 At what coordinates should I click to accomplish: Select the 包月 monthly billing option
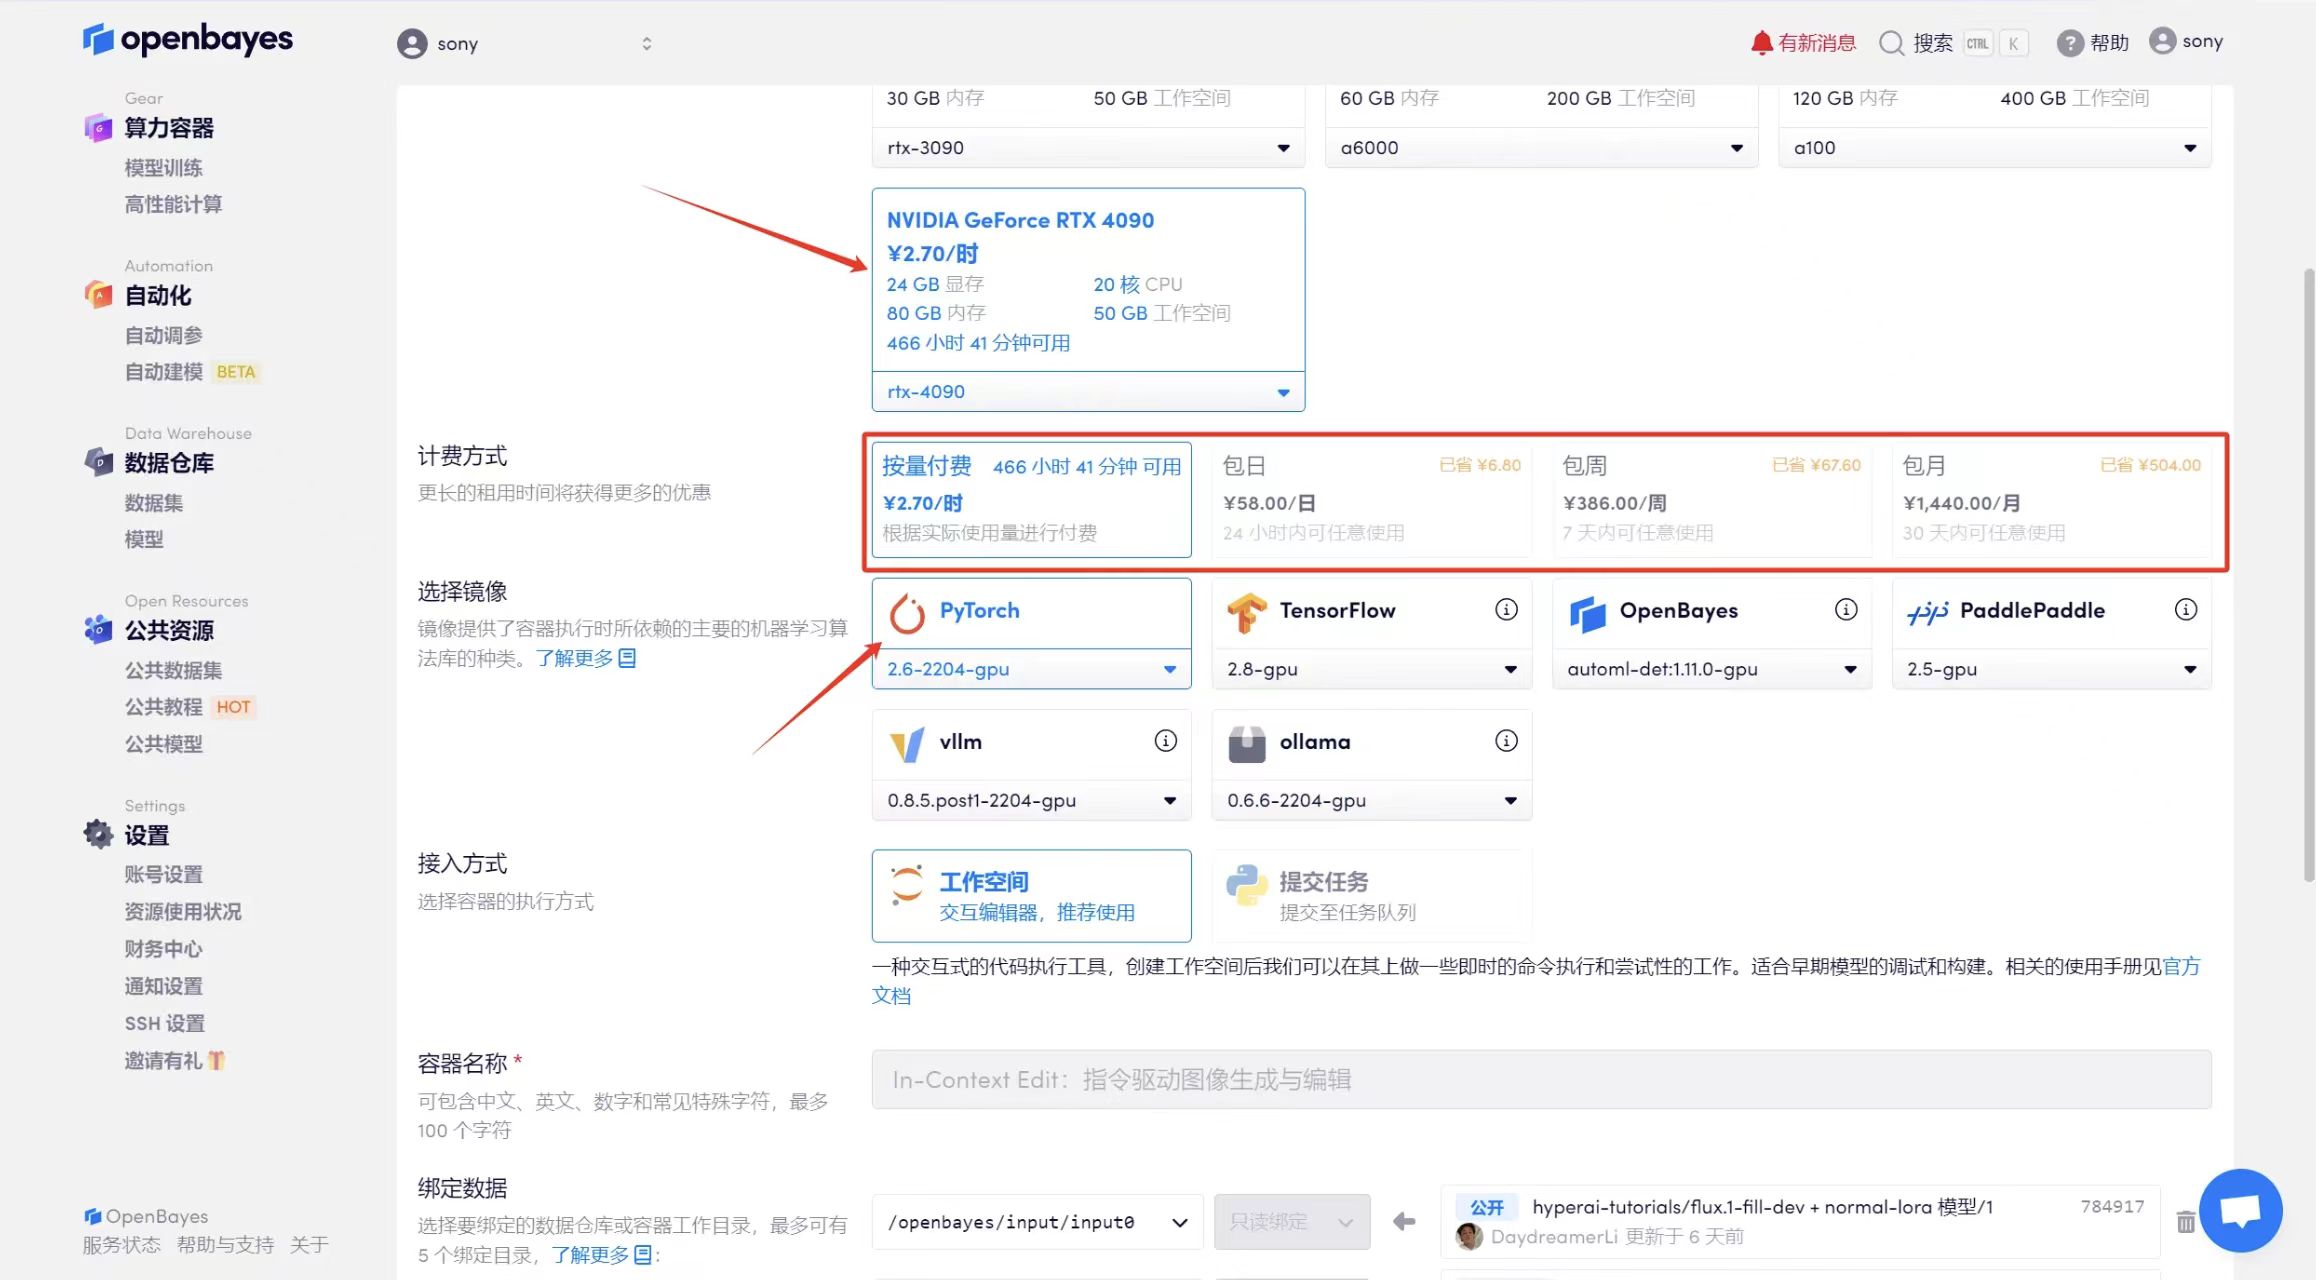pos(2051,500)
